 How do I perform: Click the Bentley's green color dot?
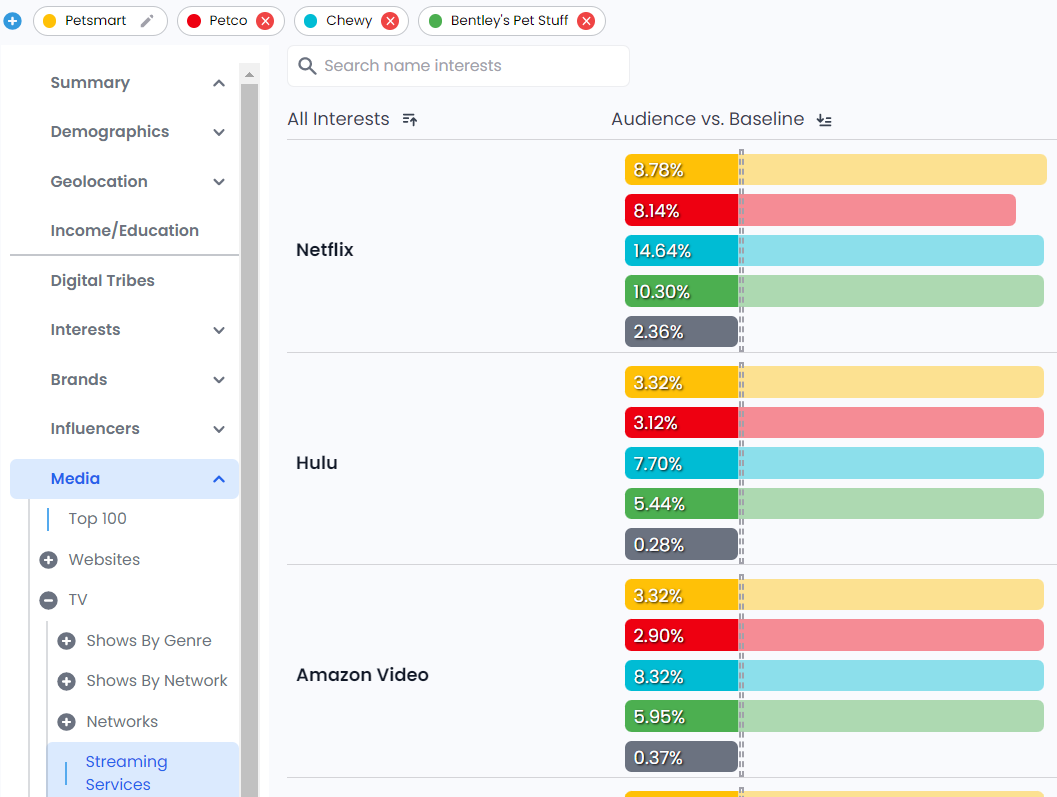[435, 21]
